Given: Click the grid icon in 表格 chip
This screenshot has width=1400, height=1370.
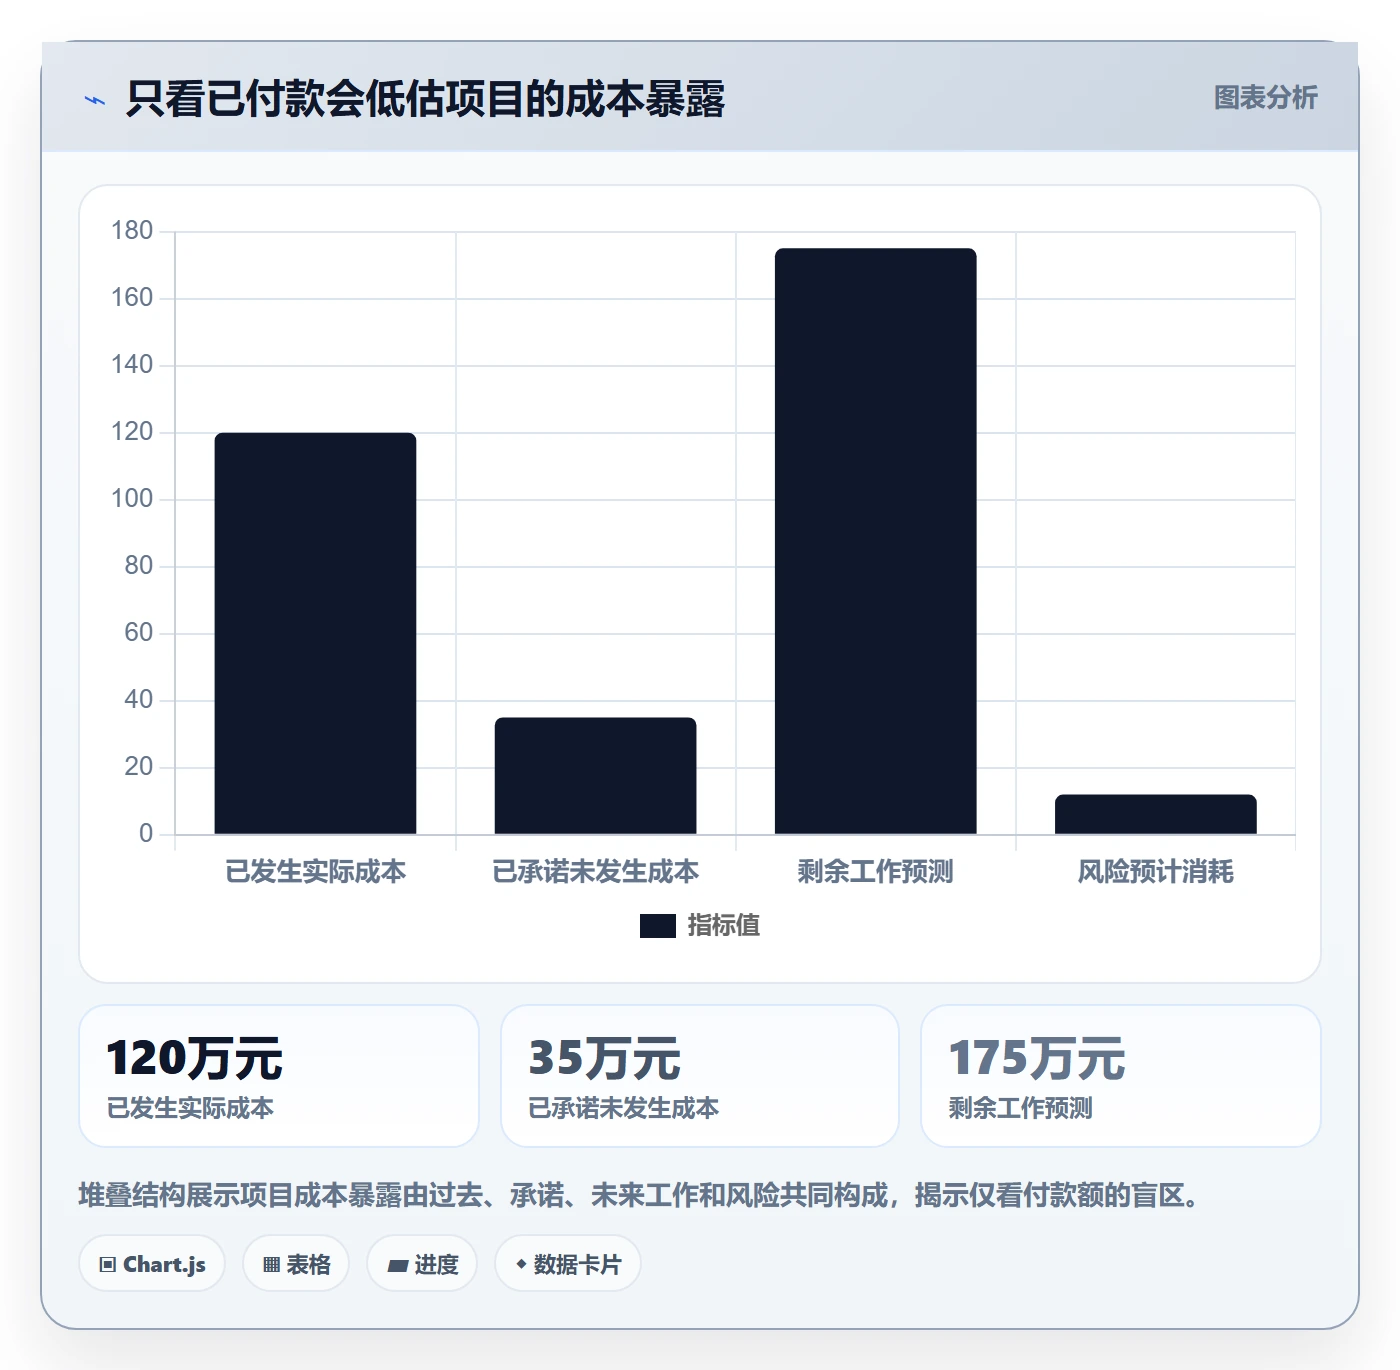Looking at the screenshot, I should pos(271,1265).
